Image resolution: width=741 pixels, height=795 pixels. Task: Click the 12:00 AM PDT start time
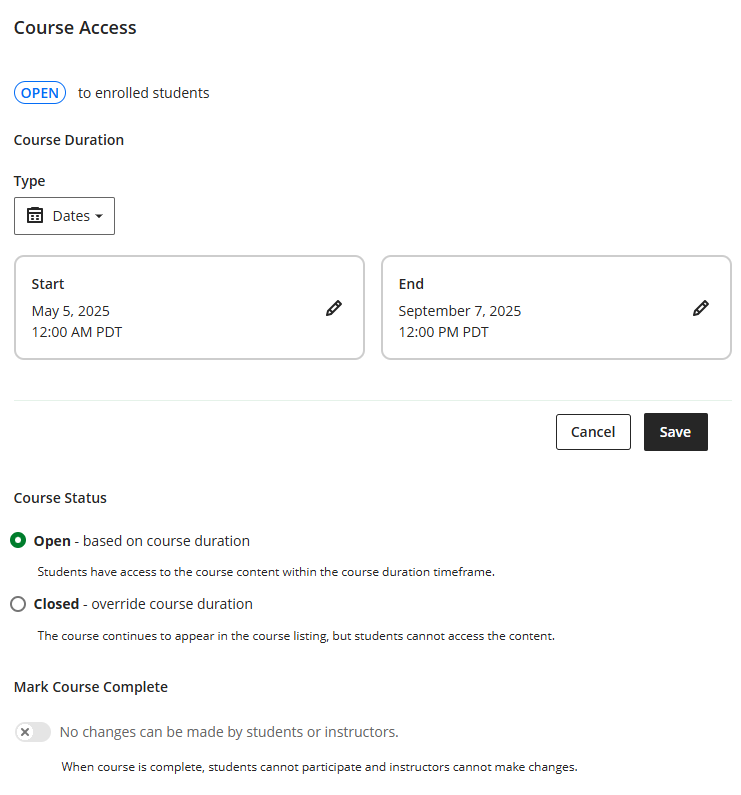point(77,332)
